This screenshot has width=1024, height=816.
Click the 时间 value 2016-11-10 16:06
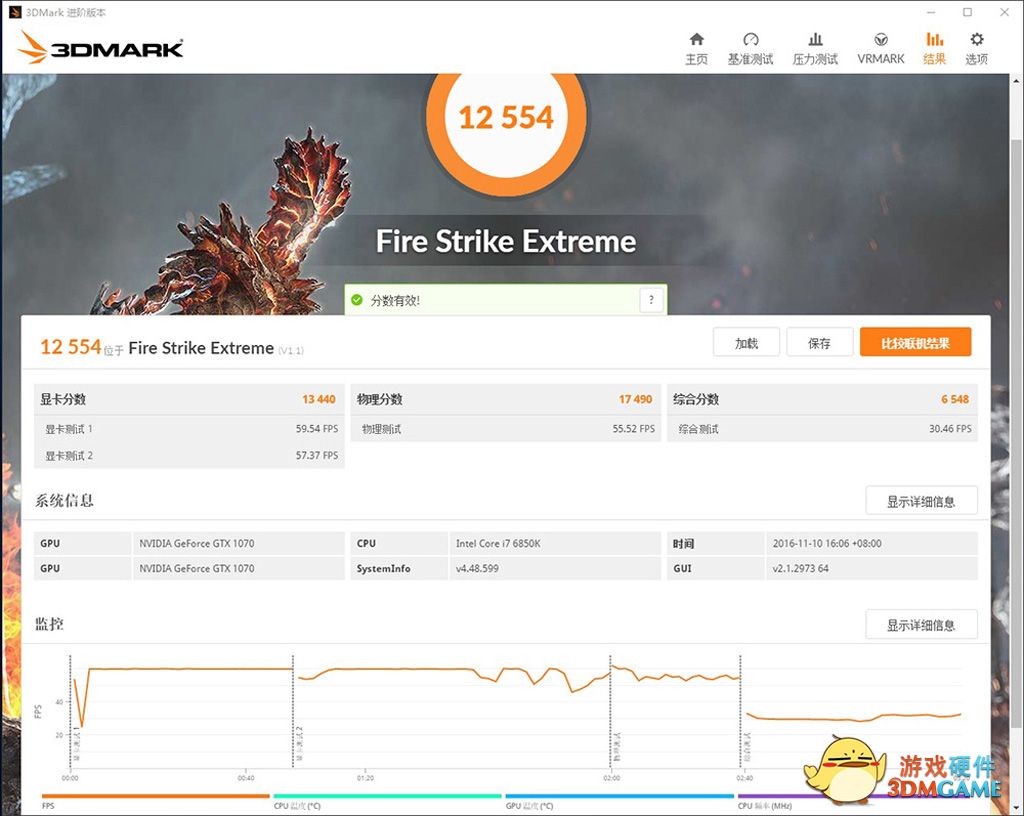click(827, 543)
